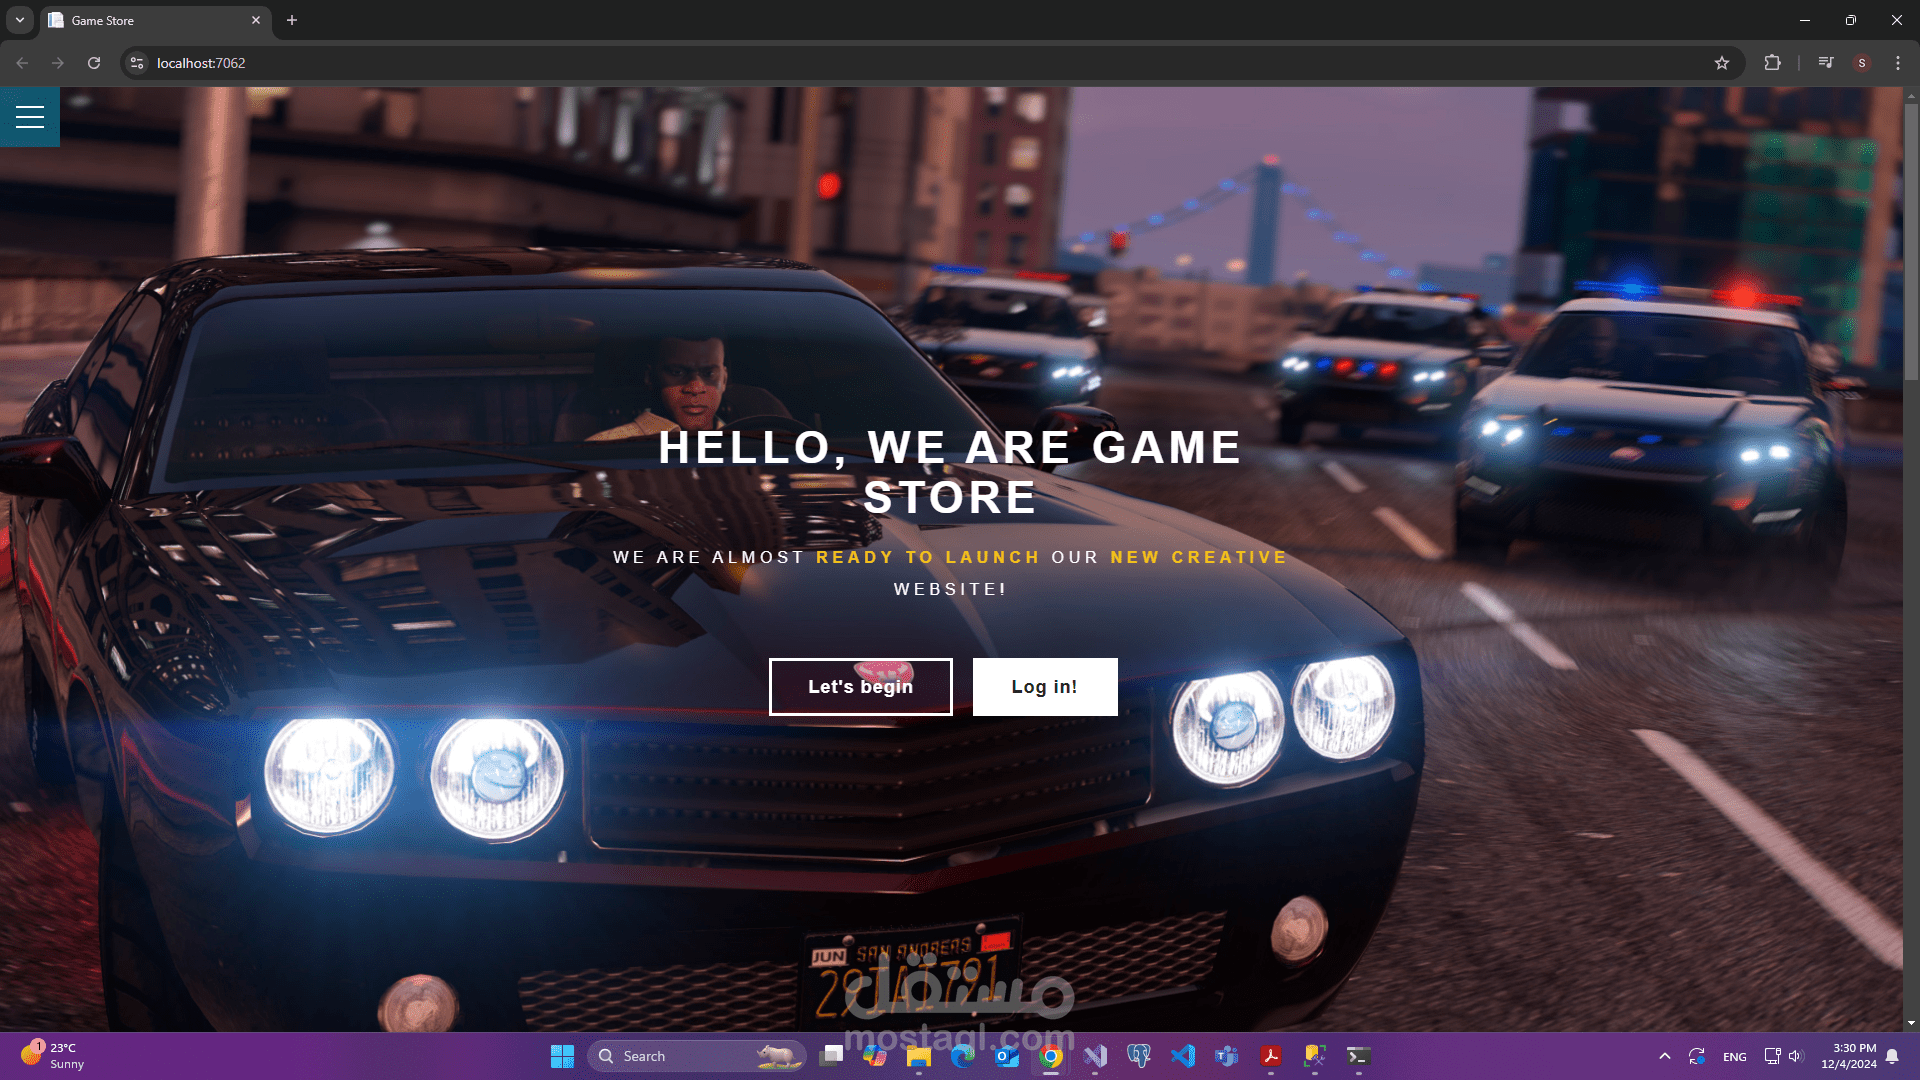This screenshot has height=1080, width=1920.
Task: Click the Log in! button
Action: [1045, 687]
